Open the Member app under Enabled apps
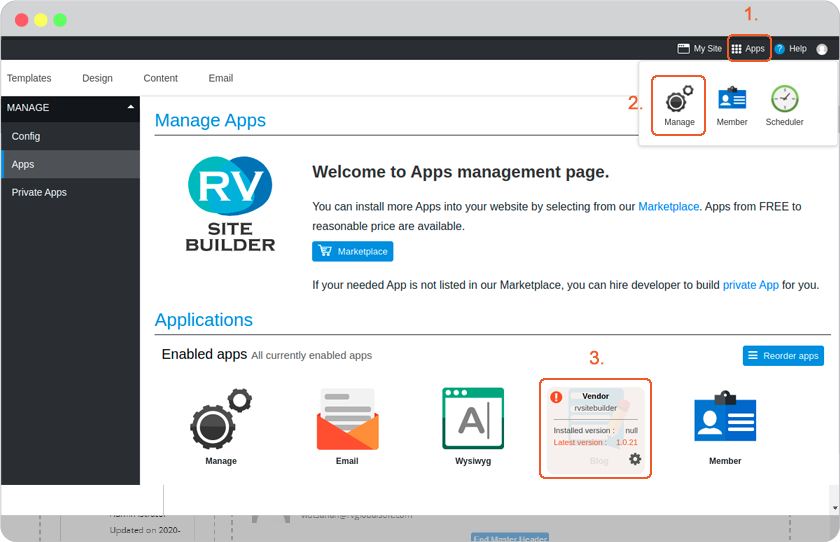 coord(725,426)
